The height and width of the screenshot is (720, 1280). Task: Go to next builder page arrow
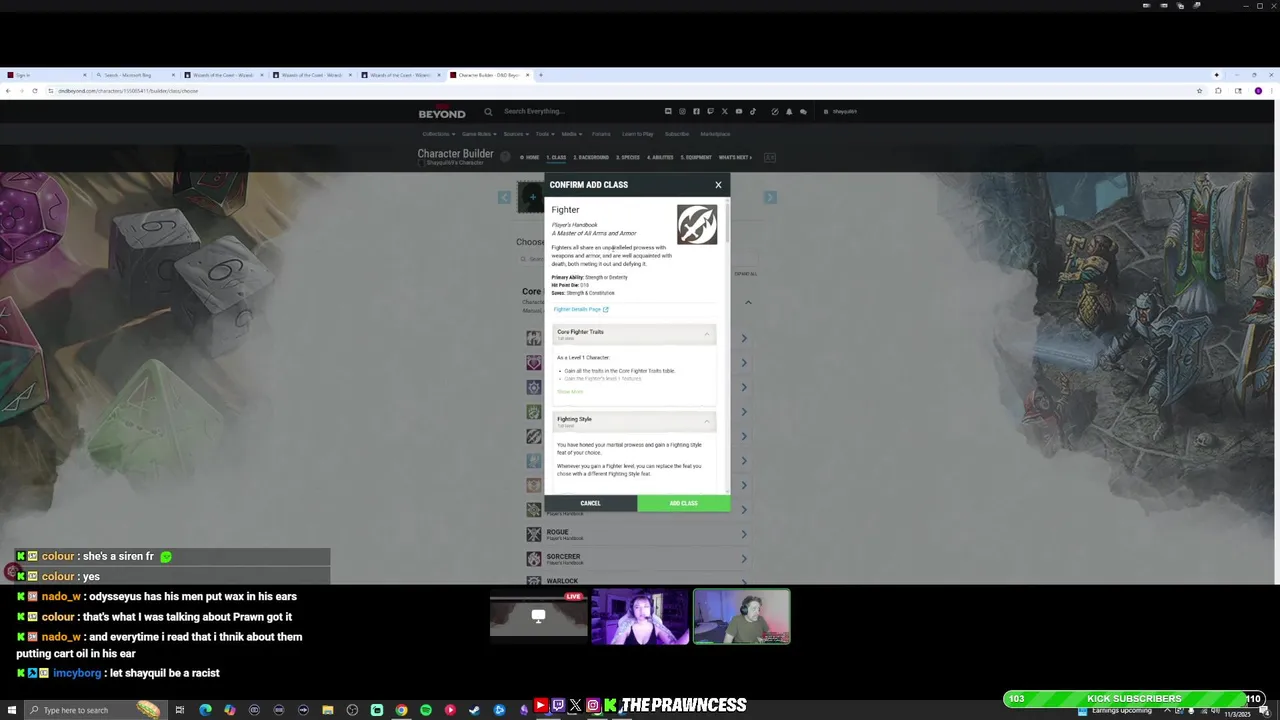[x=770, y=198]
